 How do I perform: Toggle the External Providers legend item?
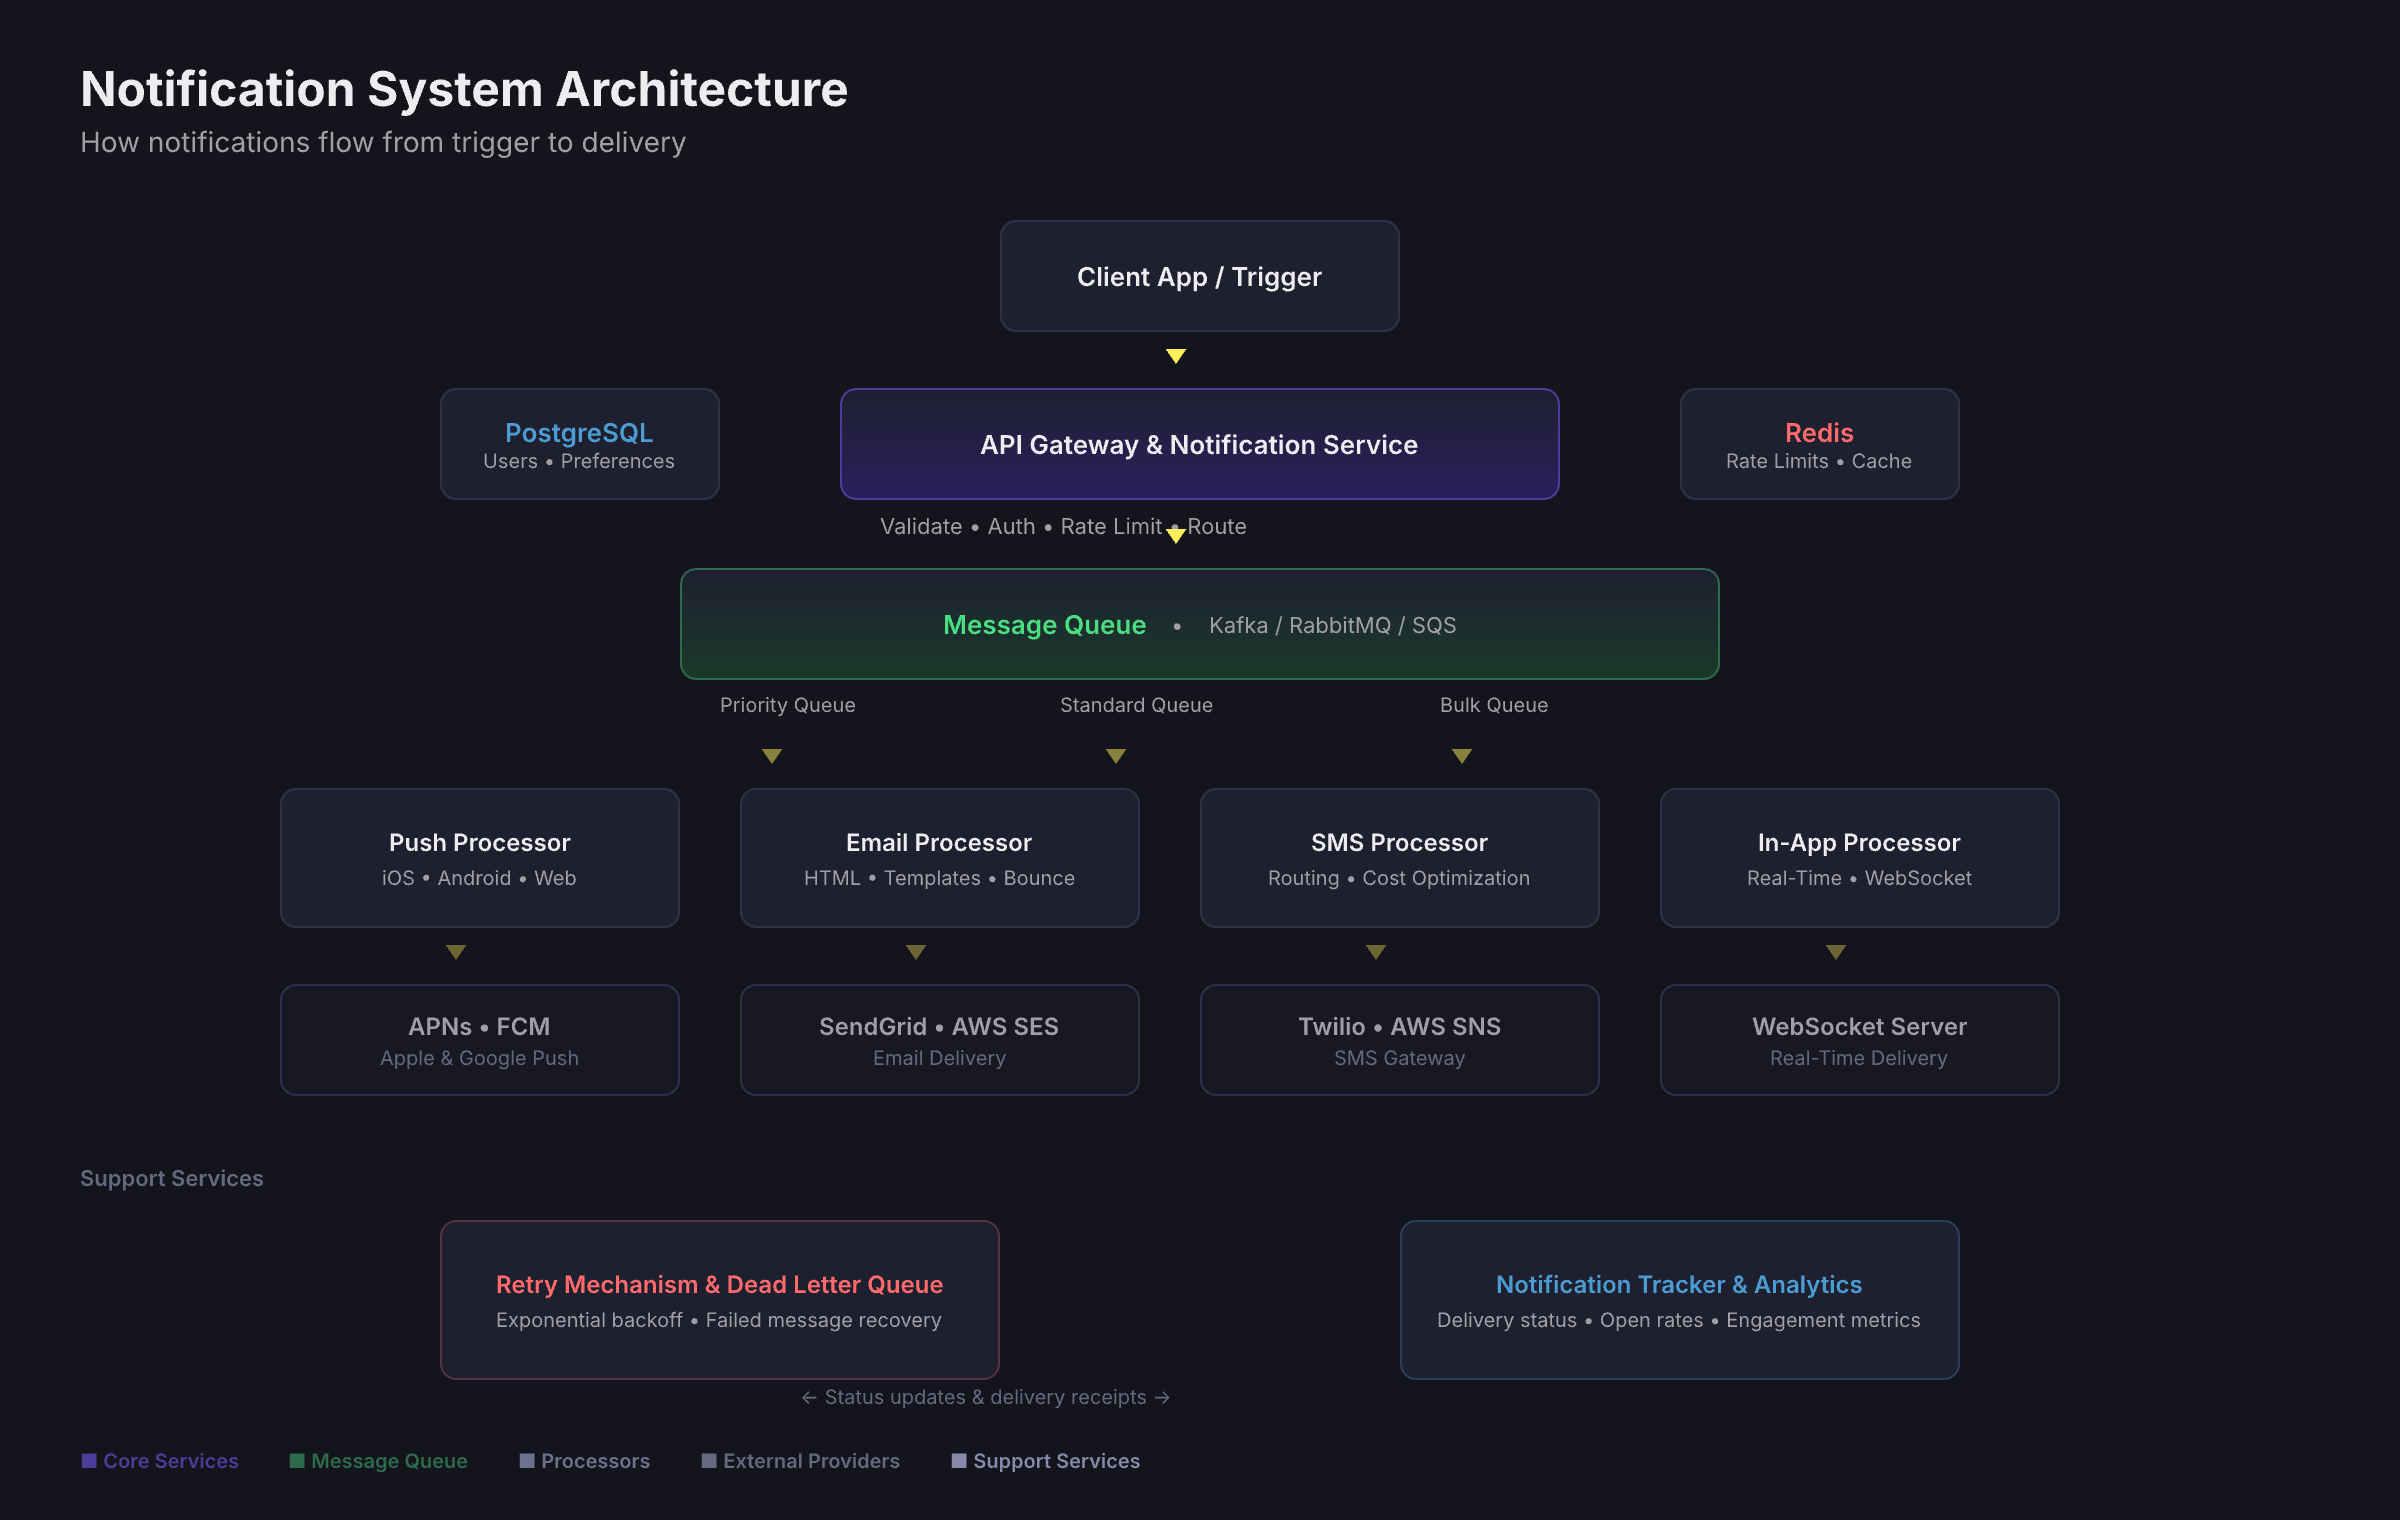[810, 1461]
